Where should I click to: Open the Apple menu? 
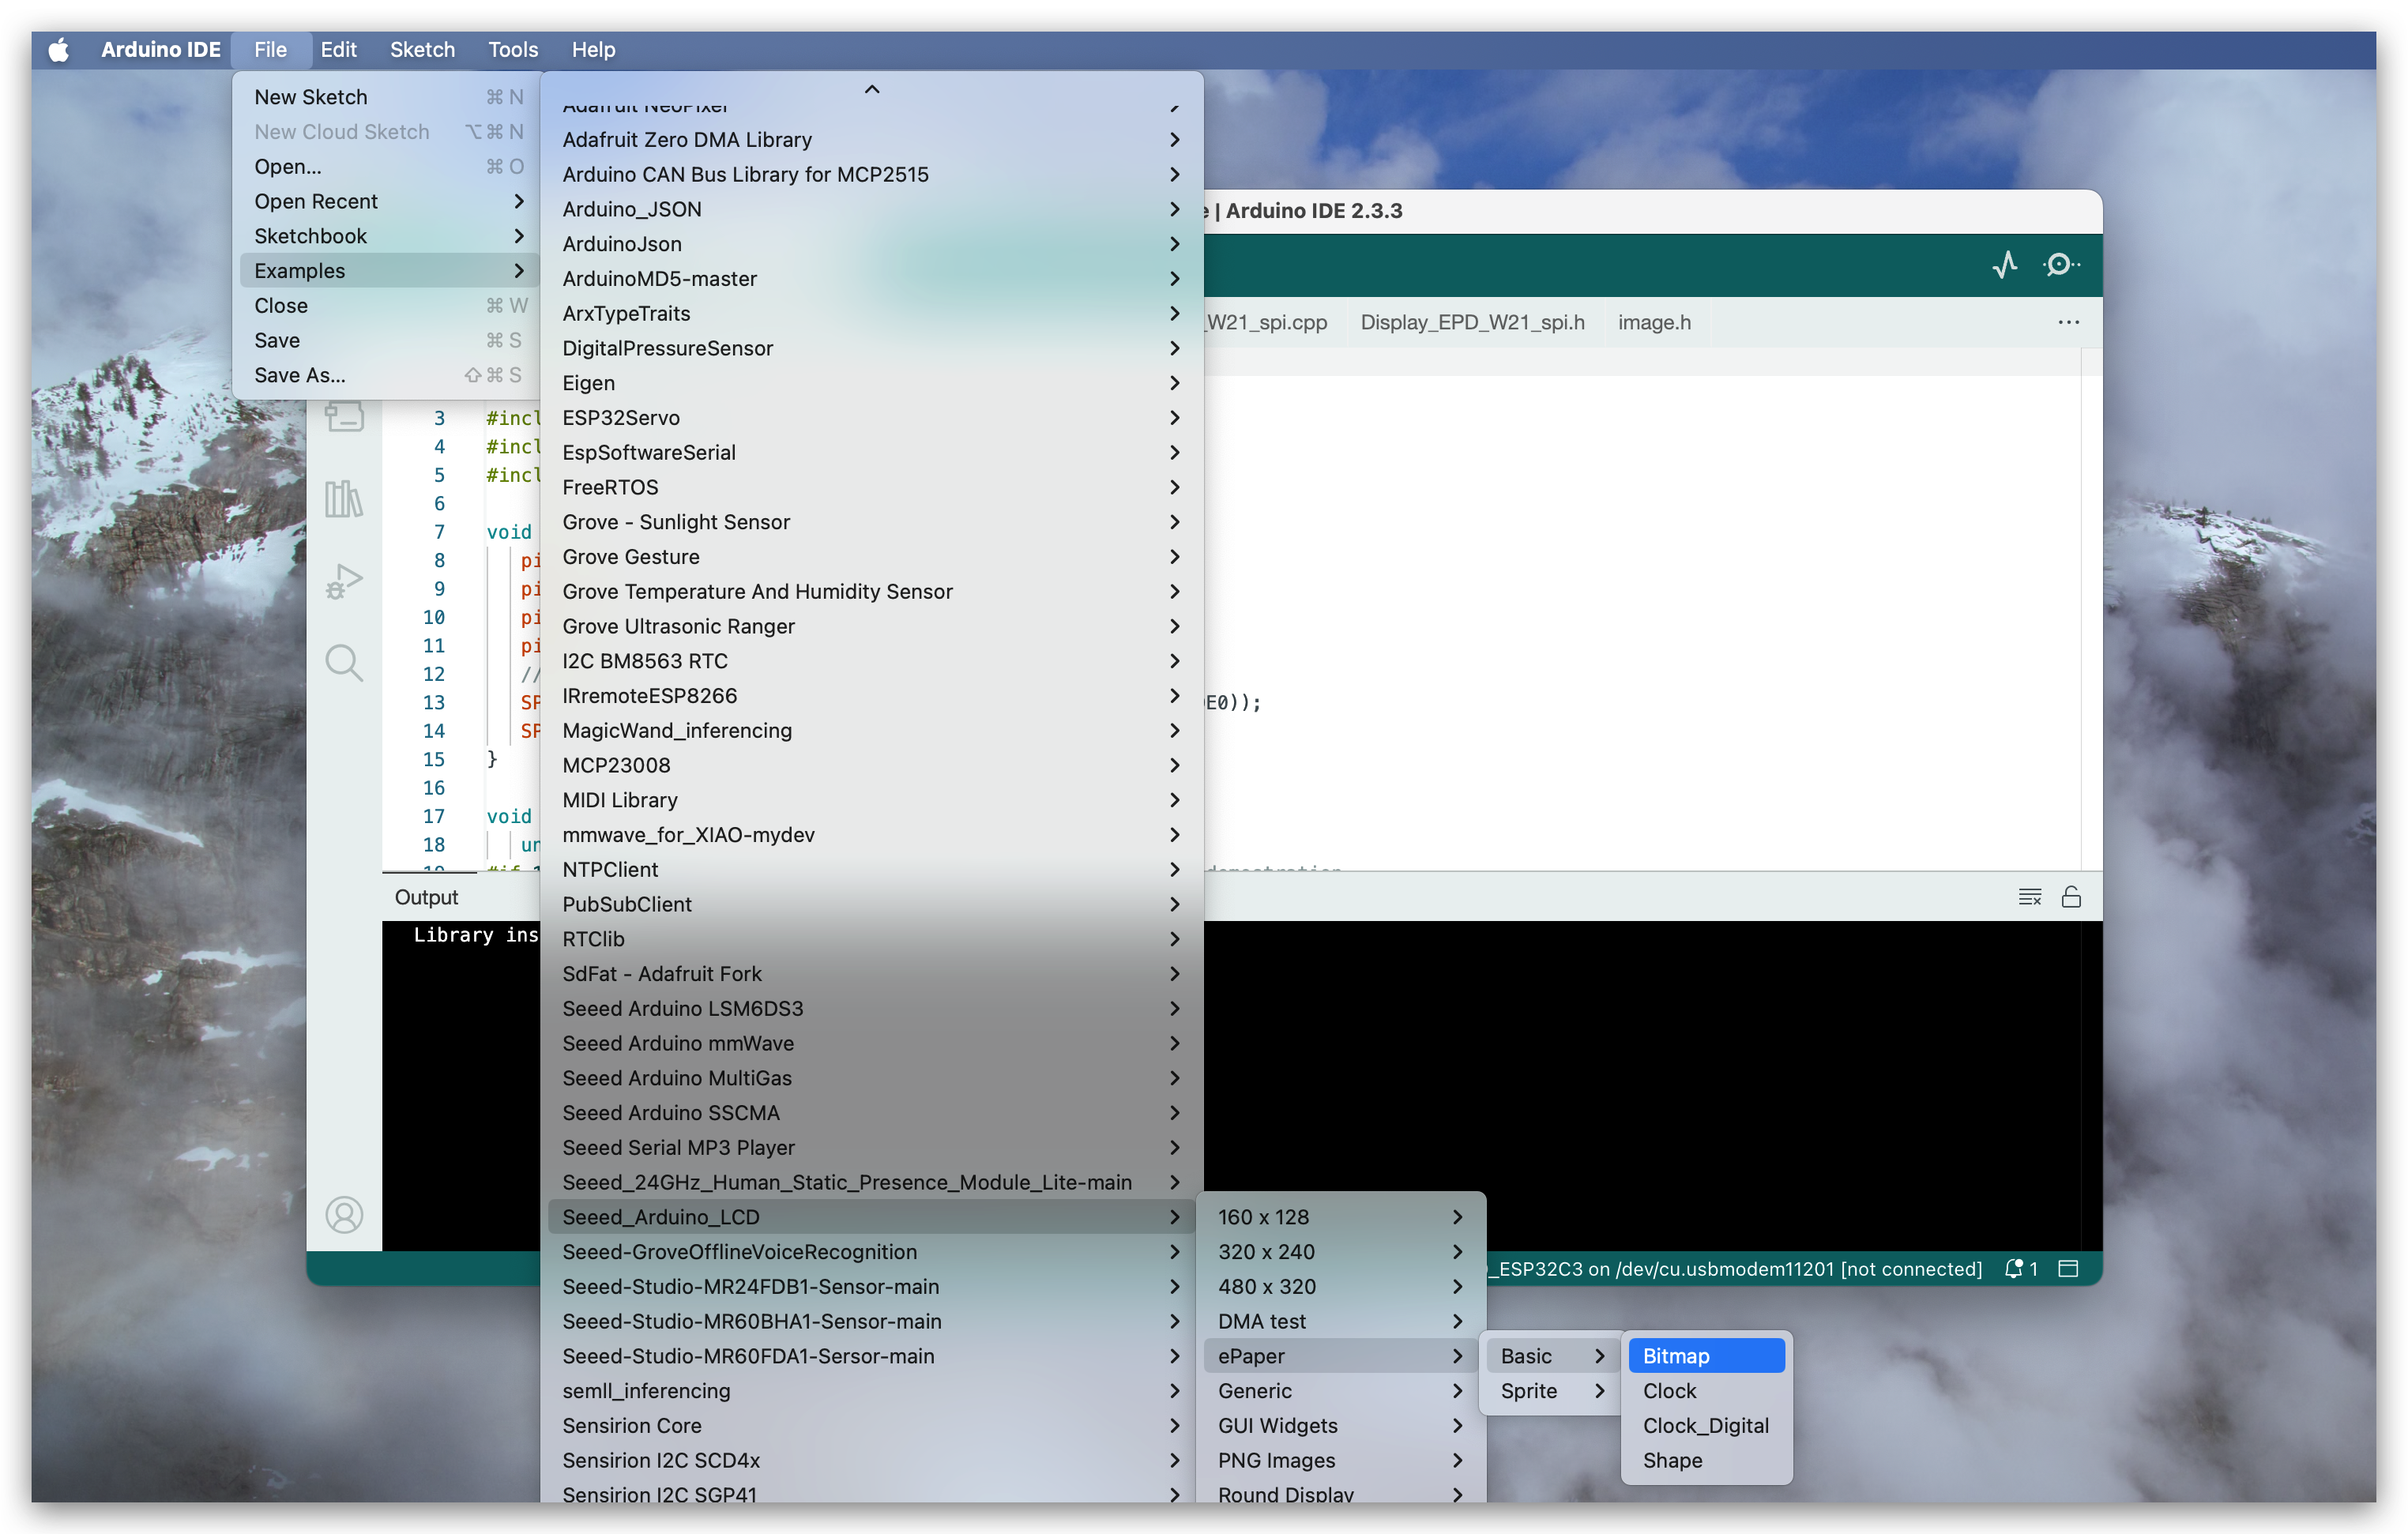point(59,49)
